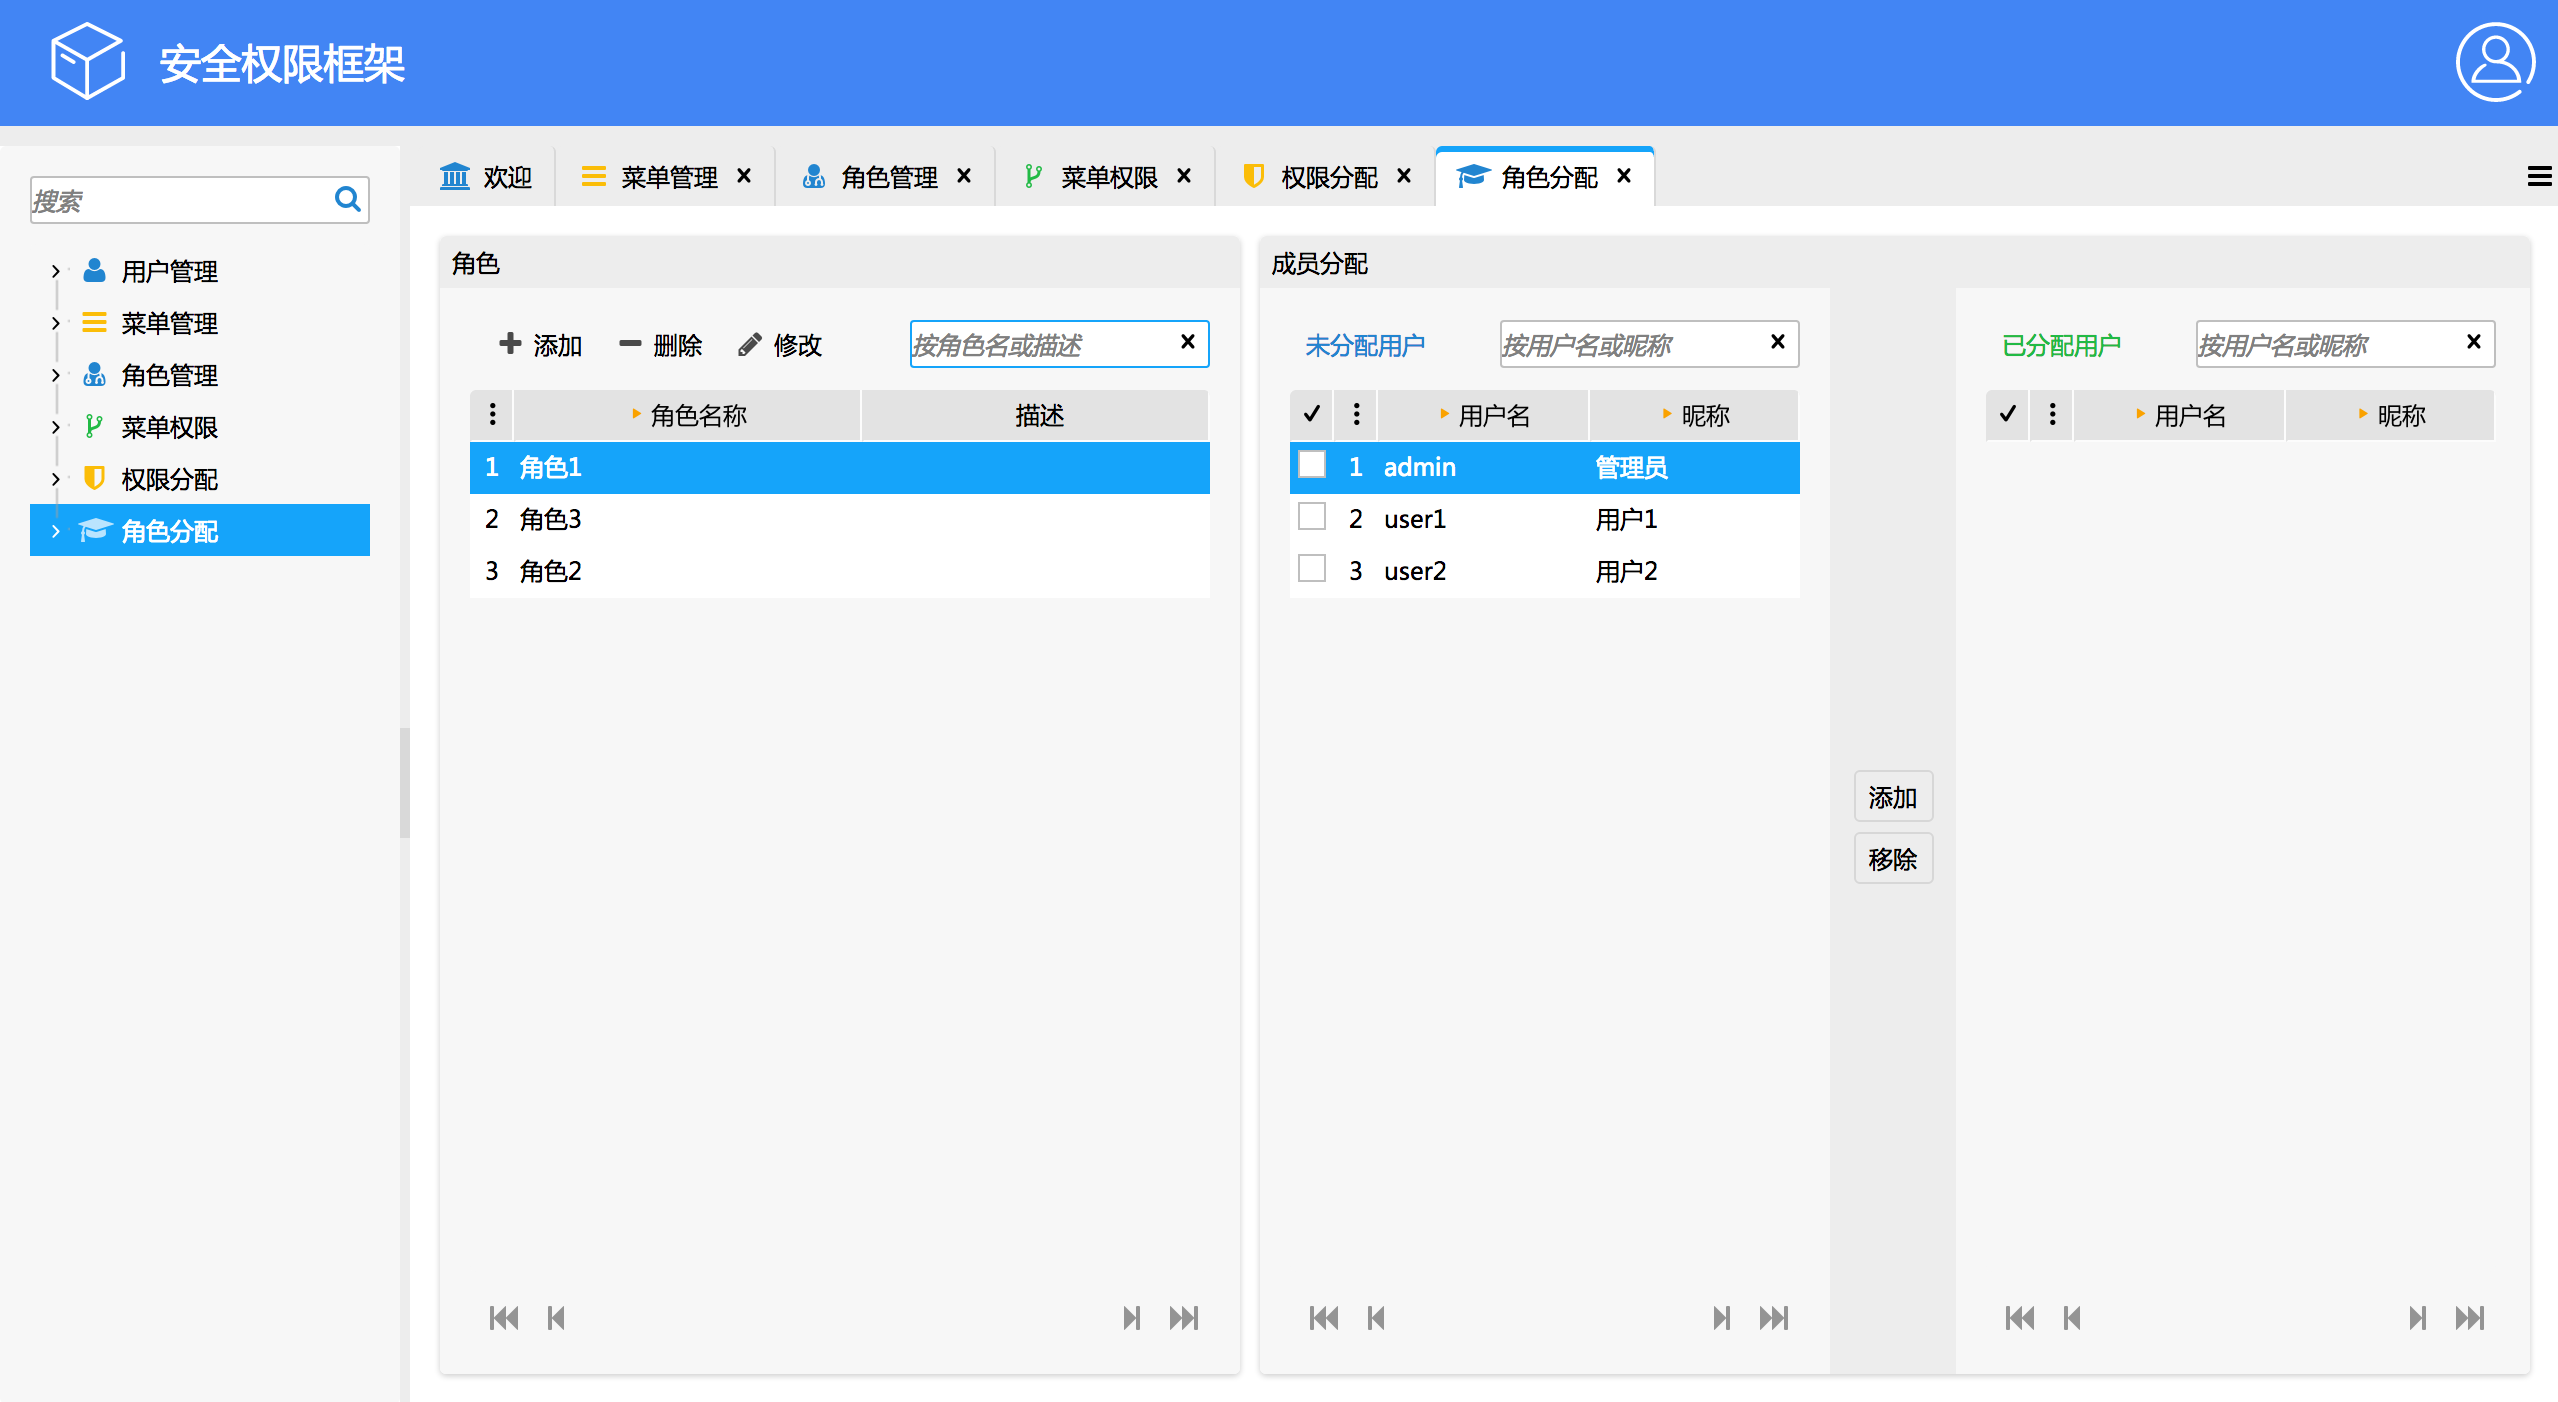Click the plus Add icon in role toolbar

510,344
